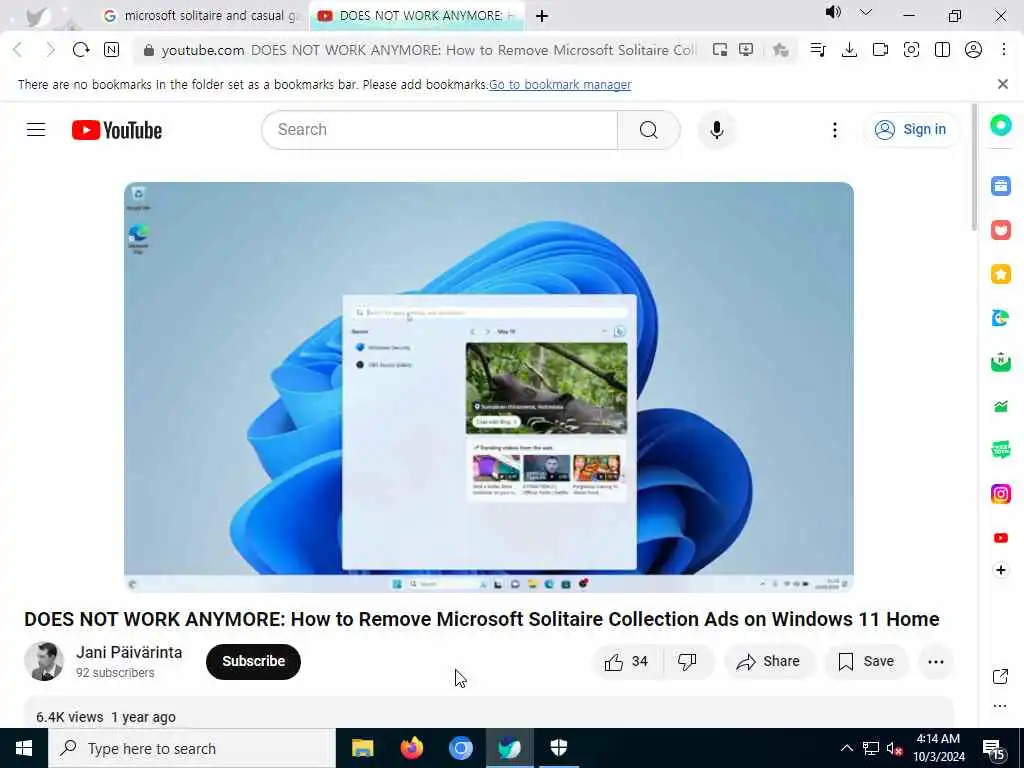Viewport: 1024px width, 768px height.
Task: Open the Windows notification center
Action: [994, 749]
